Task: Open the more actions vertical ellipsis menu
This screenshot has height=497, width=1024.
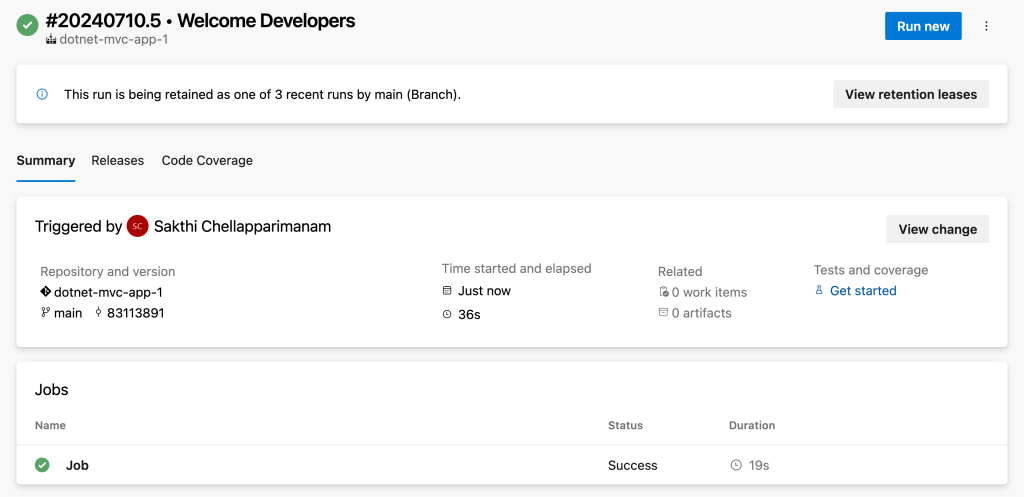Action: [x=986, y=26]
